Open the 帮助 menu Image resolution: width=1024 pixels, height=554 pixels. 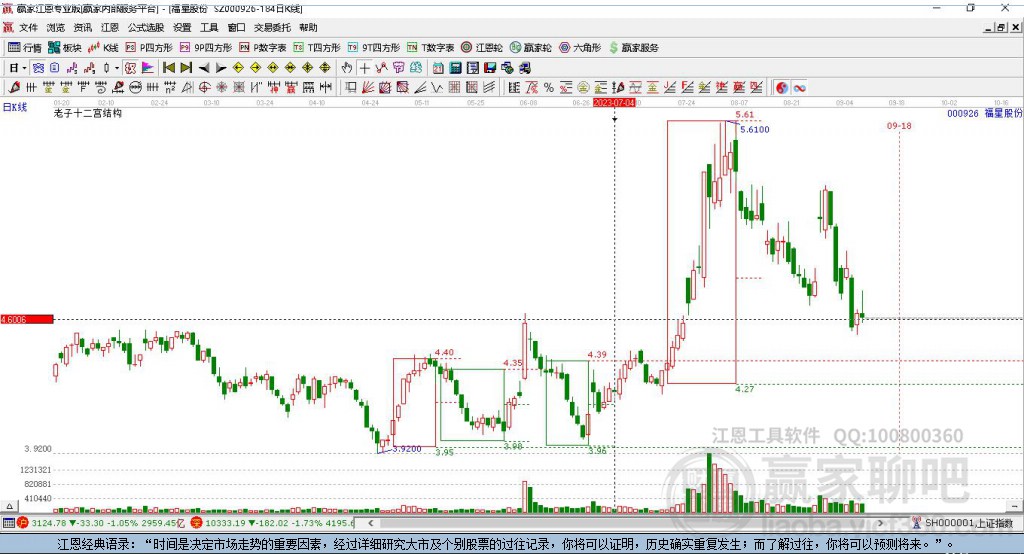click(308, 27)
